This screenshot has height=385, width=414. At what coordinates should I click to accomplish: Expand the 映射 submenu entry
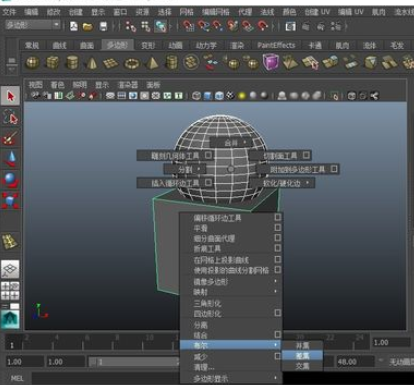tap(231, 292)
